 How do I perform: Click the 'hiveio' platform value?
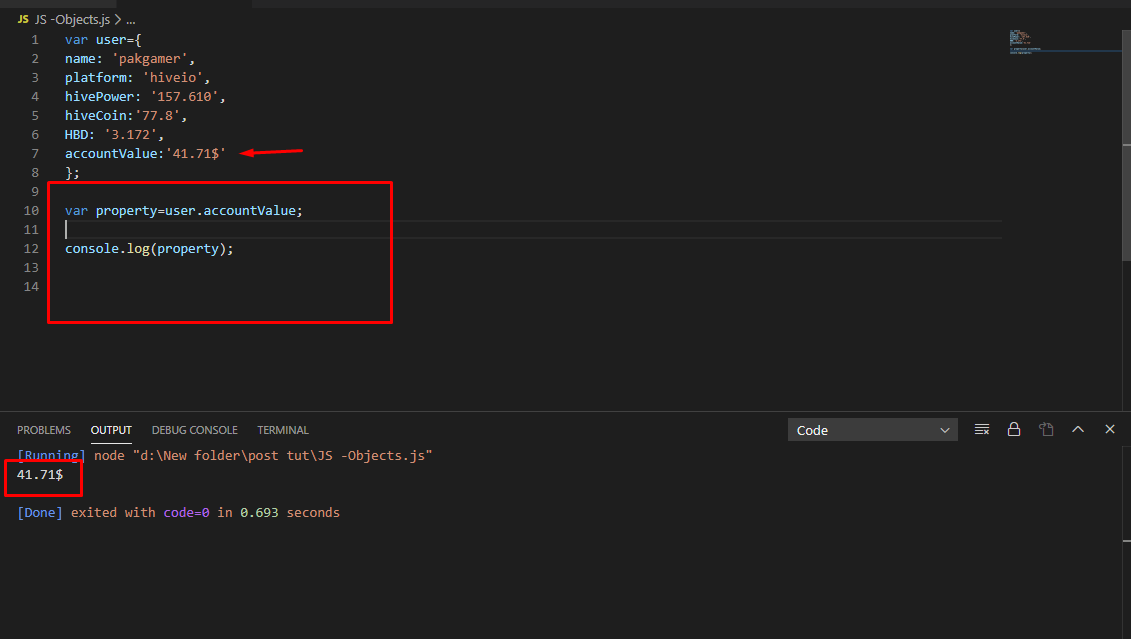(173, 77)
